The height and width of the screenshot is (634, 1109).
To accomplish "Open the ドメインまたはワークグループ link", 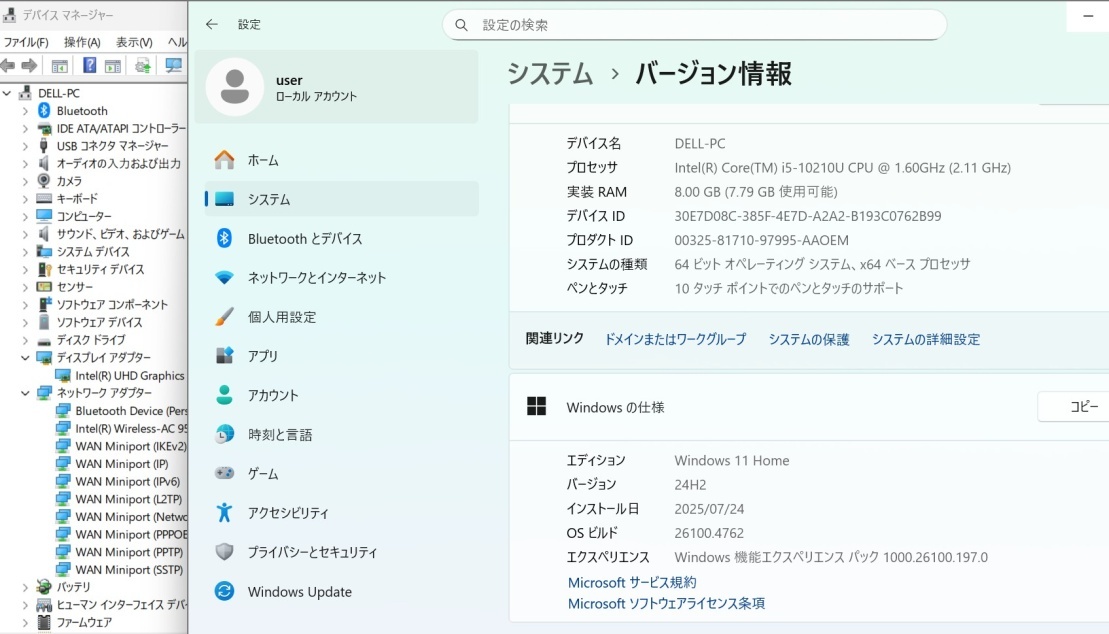I will 675,340.
